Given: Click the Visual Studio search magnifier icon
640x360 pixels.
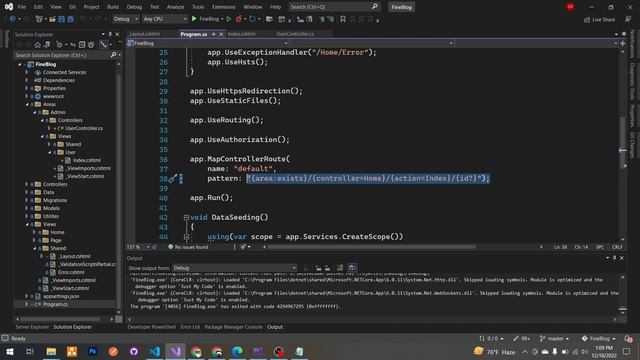Looking at the screenshot, I should coord(375,7).
